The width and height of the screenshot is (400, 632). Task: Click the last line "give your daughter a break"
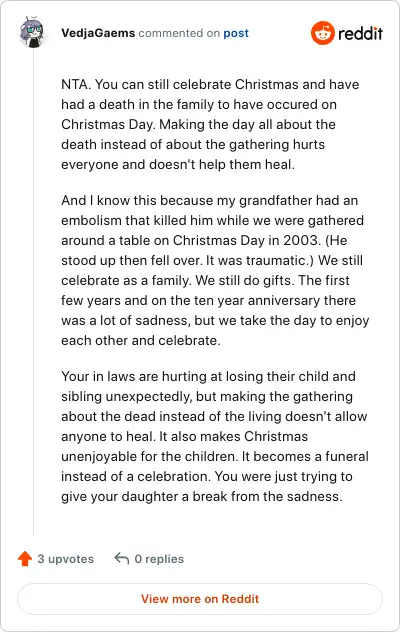click(x=202, y=496)
